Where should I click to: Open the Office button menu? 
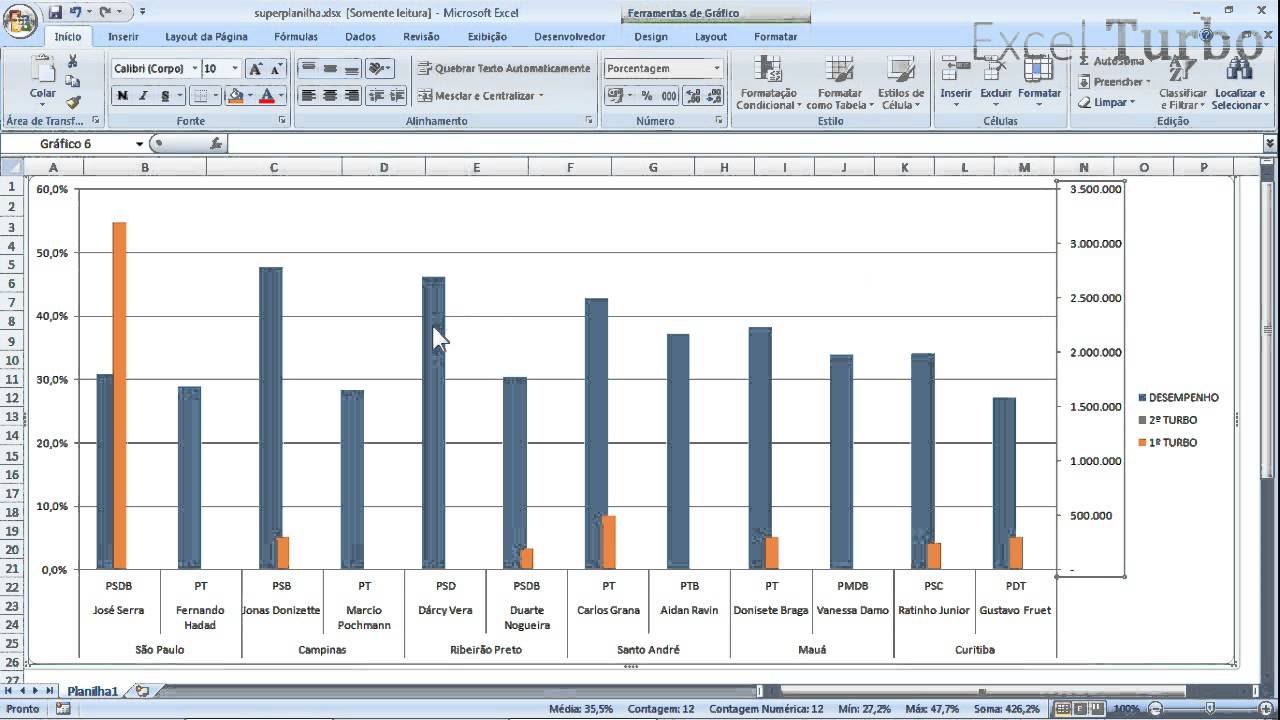pyautogui.click(x=19, y=19)
